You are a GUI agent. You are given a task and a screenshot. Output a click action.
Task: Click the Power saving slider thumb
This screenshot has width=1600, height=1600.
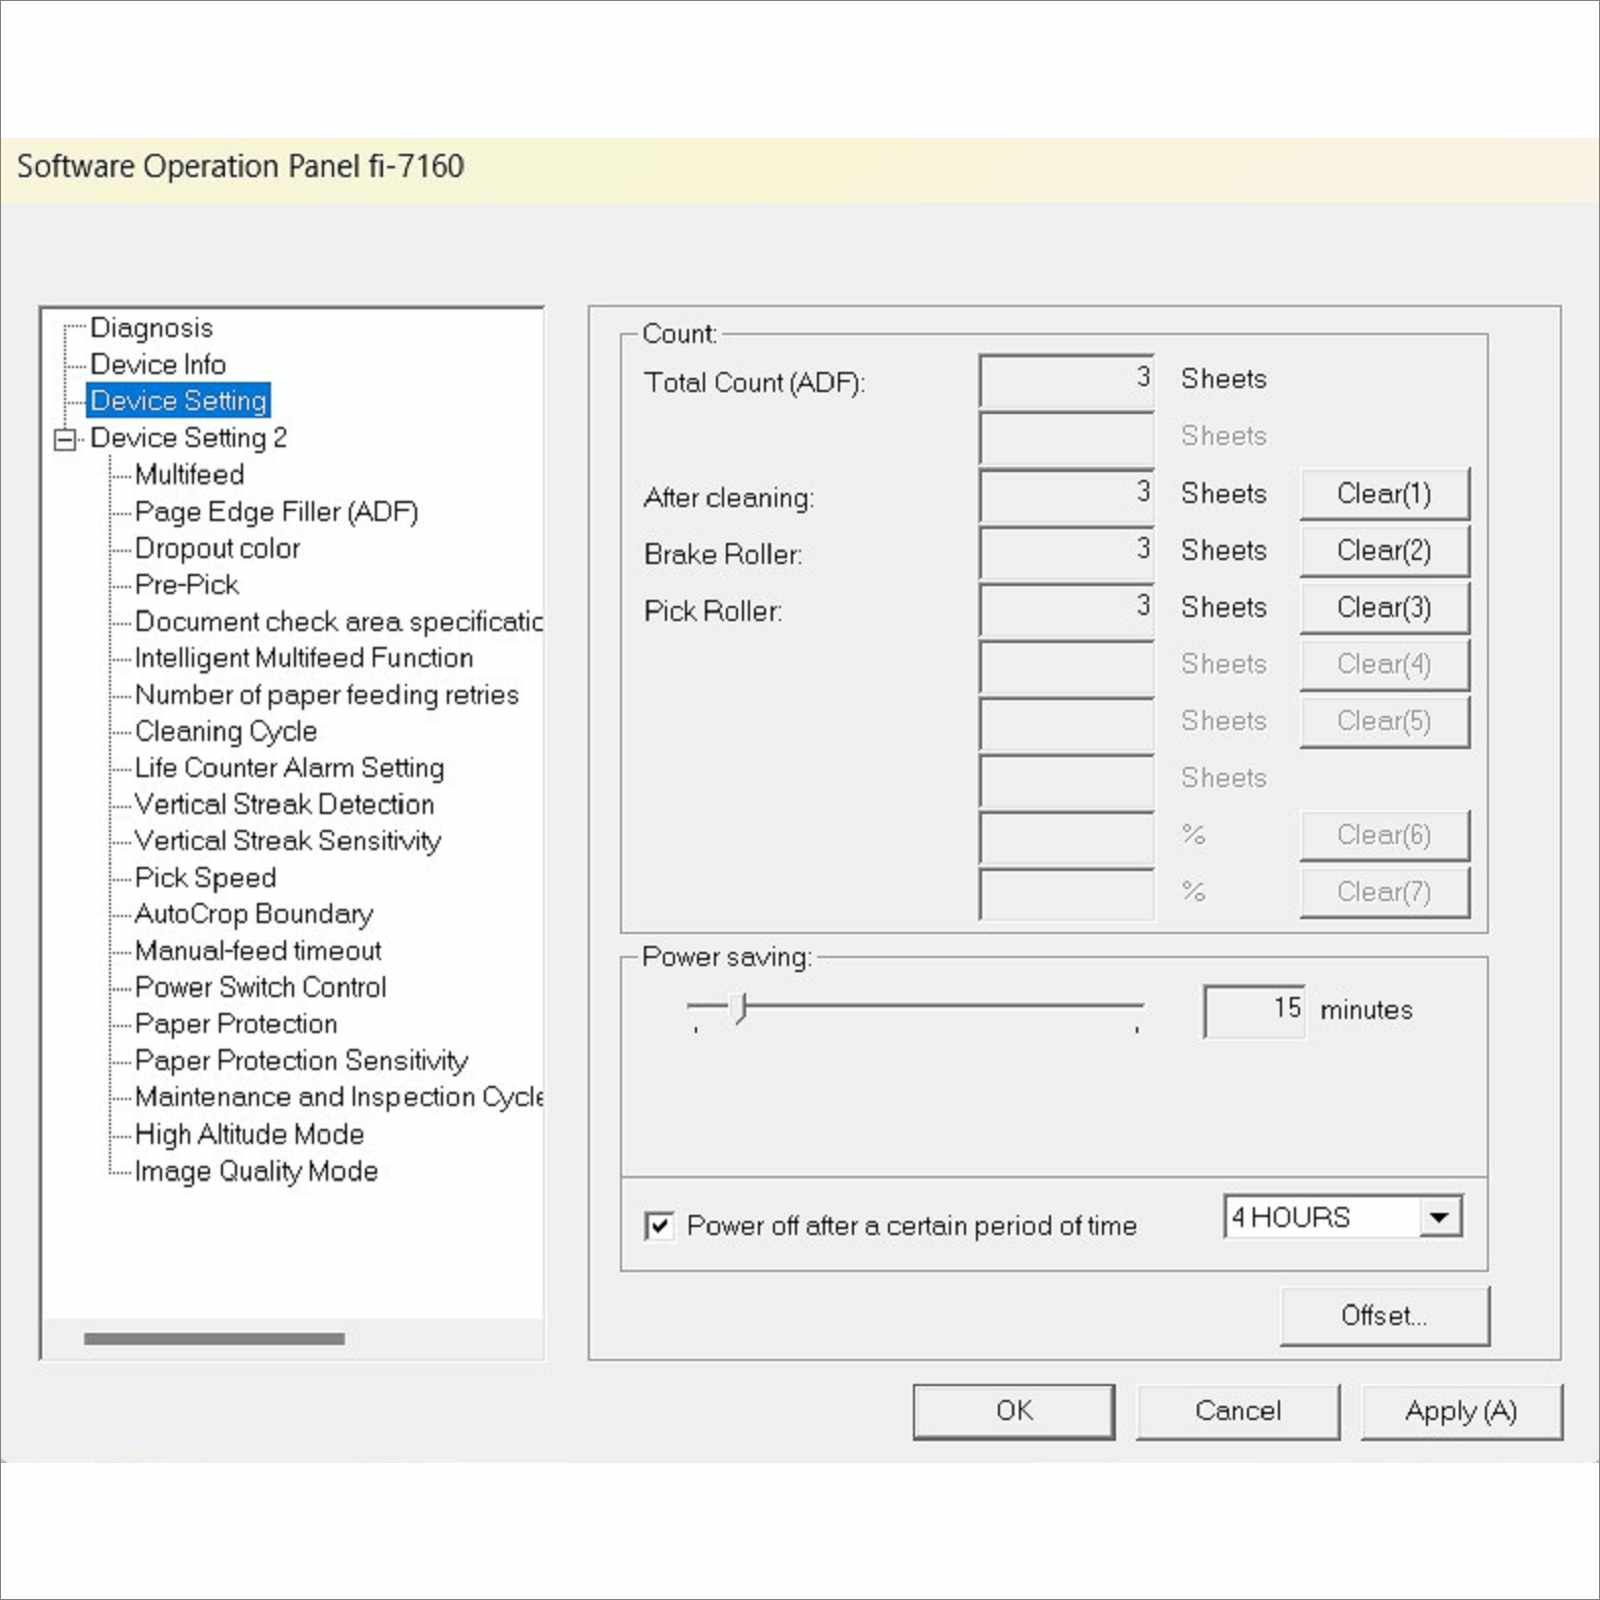tap(740, 1008)
